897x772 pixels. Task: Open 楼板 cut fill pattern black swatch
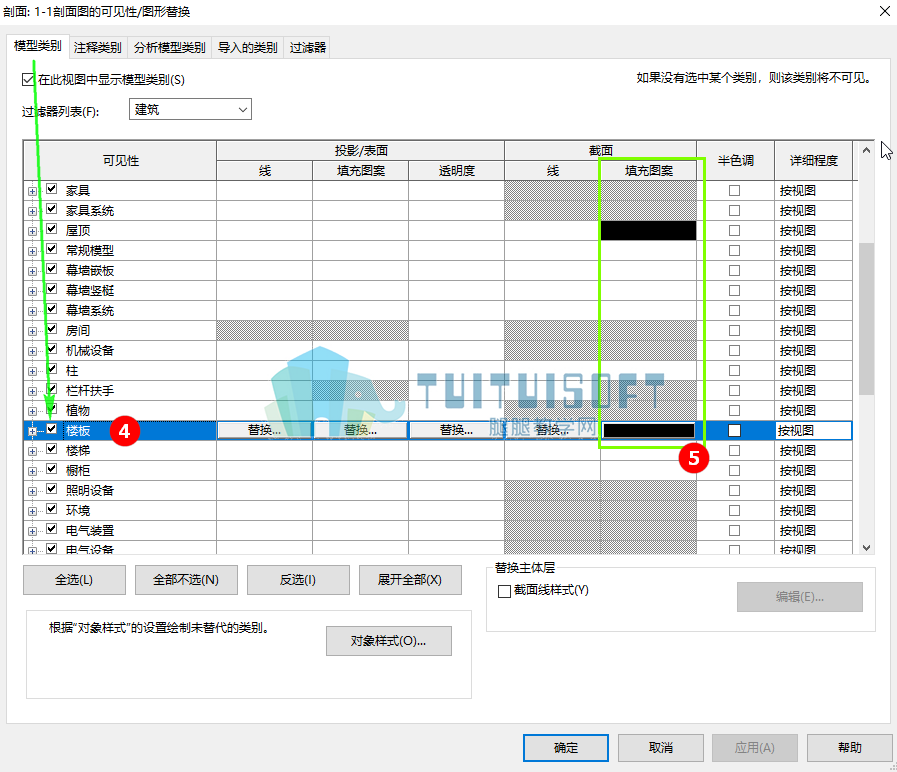[649, 430]
